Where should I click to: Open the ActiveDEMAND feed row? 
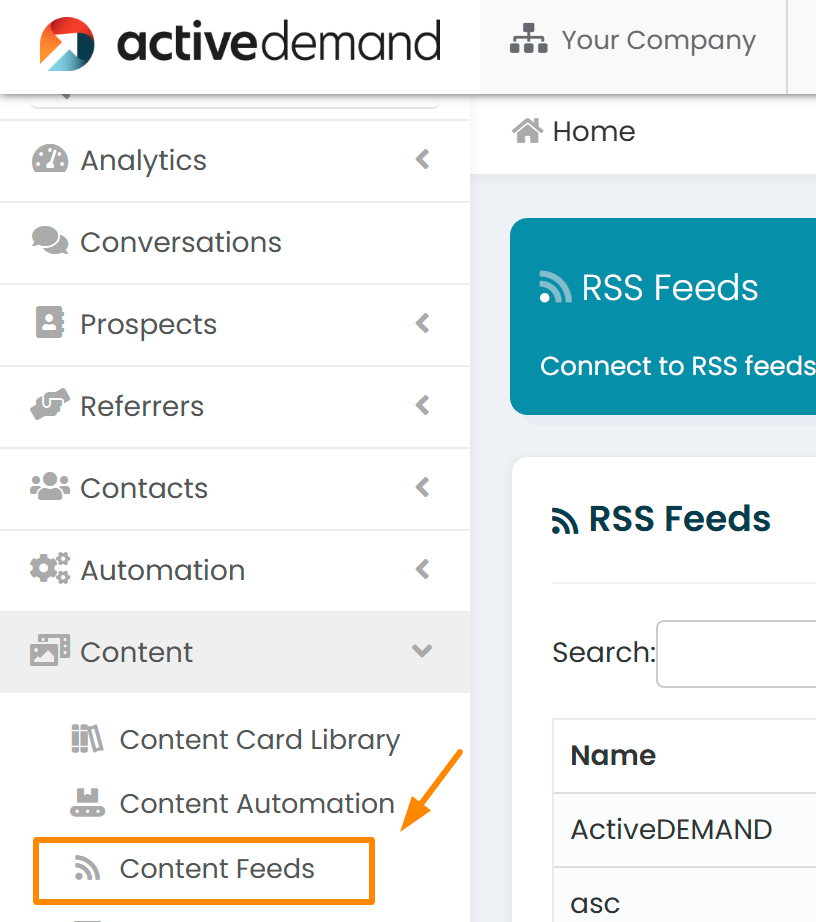pyautogui.click(x=684, y=830)
